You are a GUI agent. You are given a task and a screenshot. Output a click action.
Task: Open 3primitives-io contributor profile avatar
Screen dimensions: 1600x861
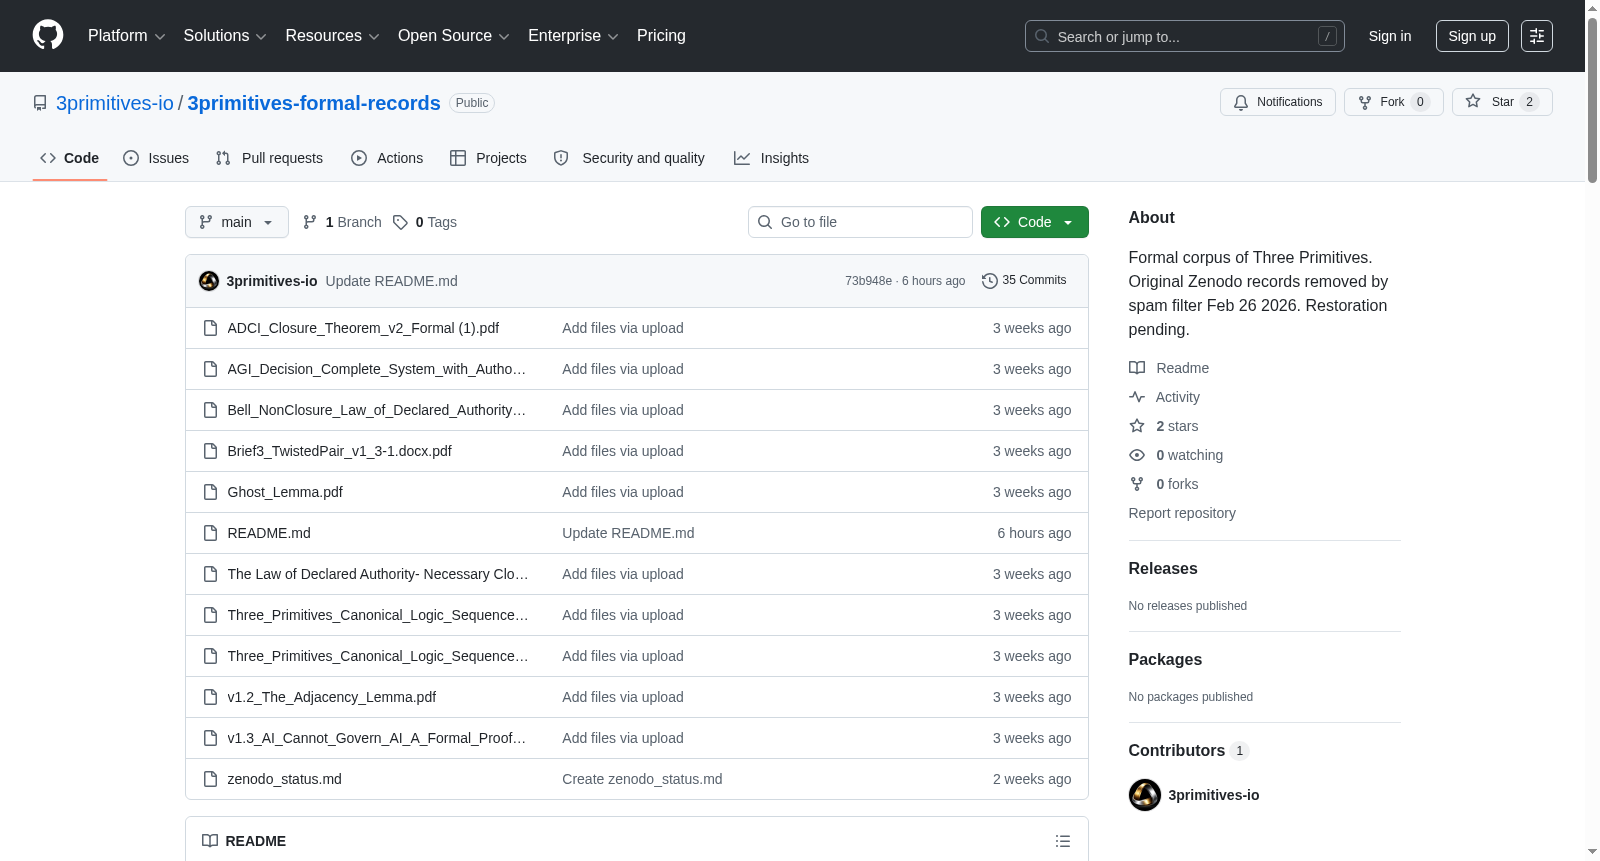tap(1145, 795)
